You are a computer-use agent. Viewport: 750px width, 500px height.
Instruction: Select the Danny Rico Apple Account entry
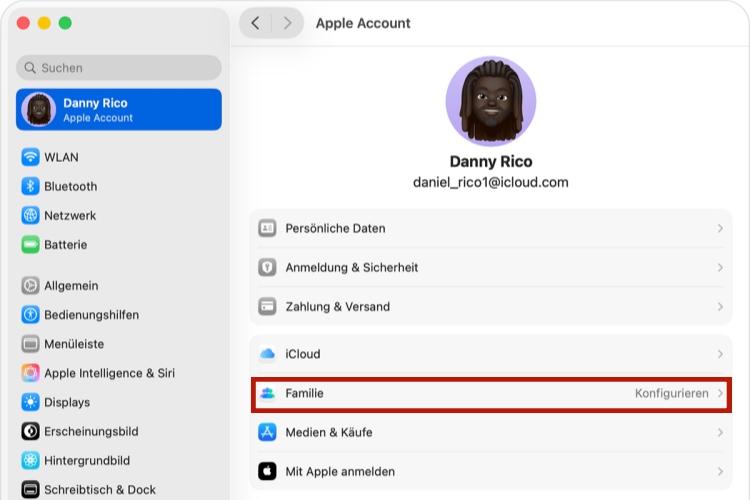(x=119, y=110)
